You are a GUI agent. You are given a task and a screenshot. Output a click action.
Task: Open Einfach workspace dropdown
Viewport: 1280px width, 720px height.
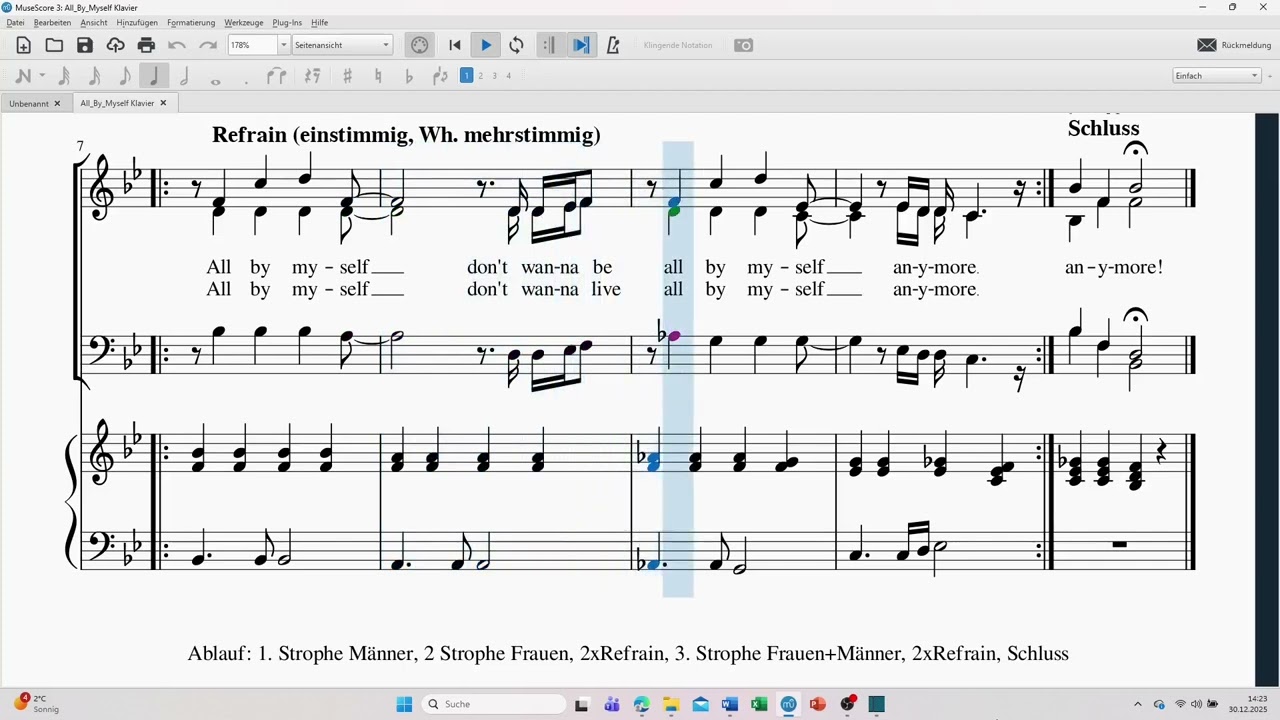pos(1217,76)
